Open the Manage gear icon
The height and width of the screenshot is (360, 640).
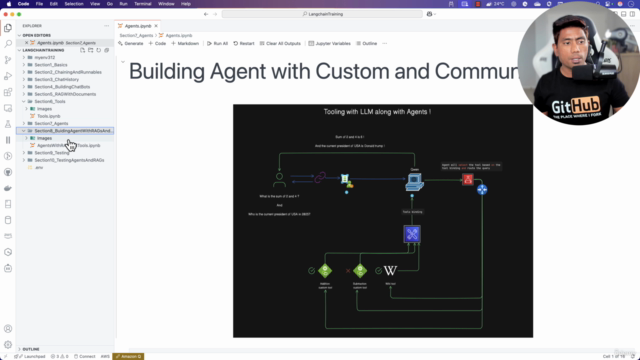pos(8,344)
